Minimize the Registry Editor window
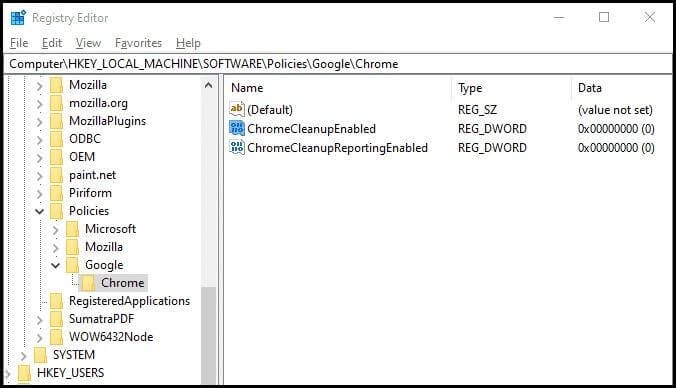 pyautogui.click(x=559, y=17)
